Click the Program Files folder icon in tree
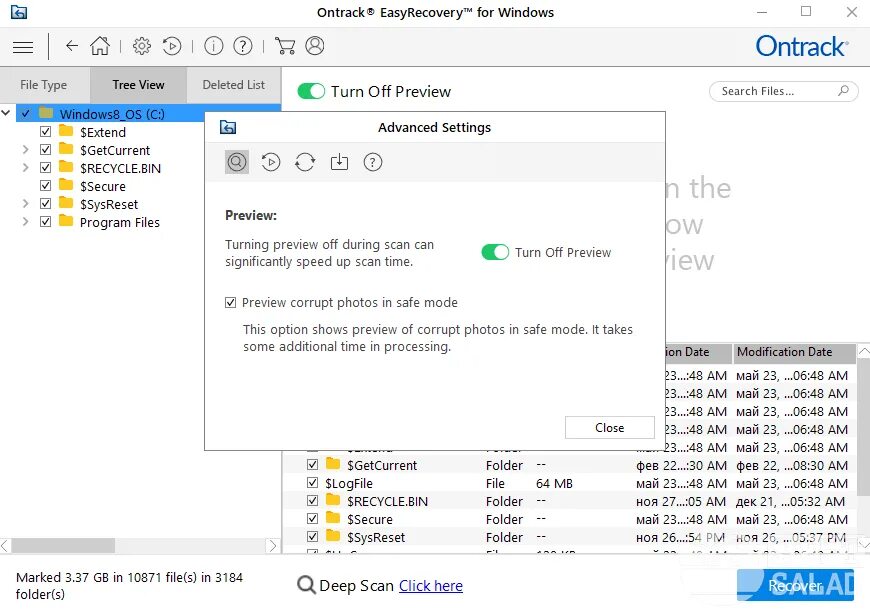 pos(66,221)
